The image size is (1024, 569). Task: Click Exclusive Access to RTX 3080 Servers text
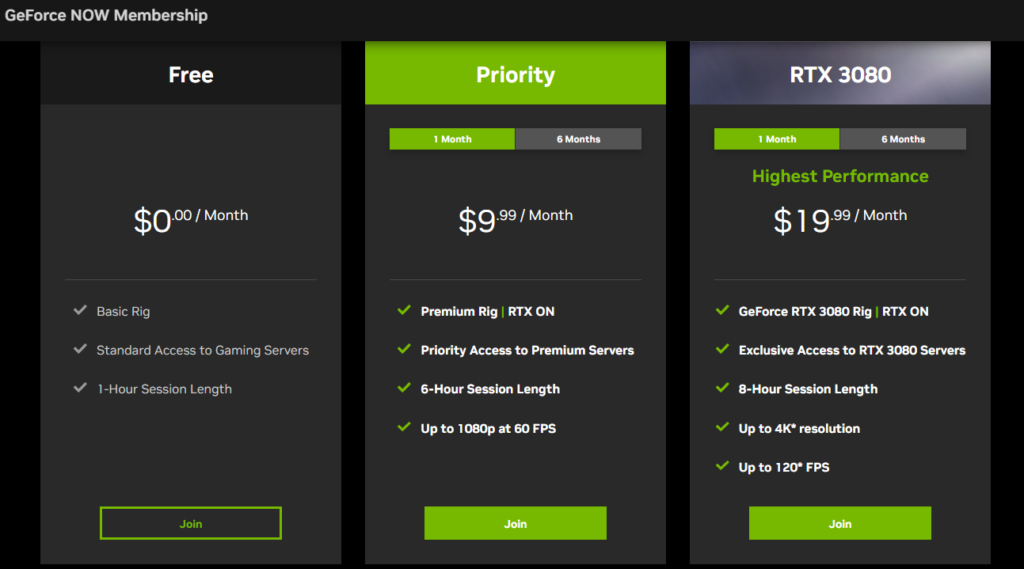point(852,350)
